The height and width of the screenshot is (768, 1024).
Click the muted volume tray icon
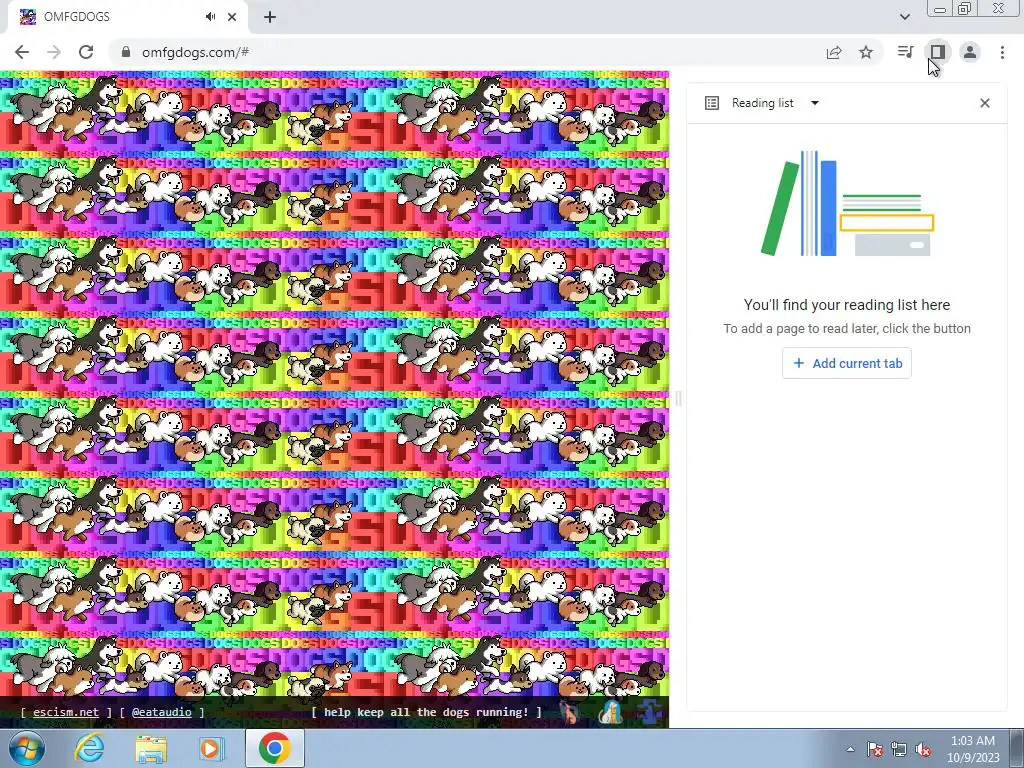coord(923,749)
